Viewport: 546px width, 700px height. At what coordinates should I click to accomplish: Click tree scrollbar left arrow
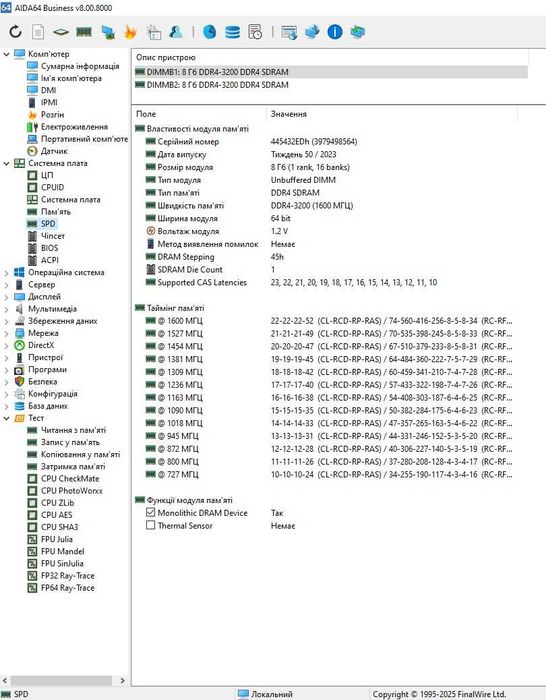click(5, 680)
